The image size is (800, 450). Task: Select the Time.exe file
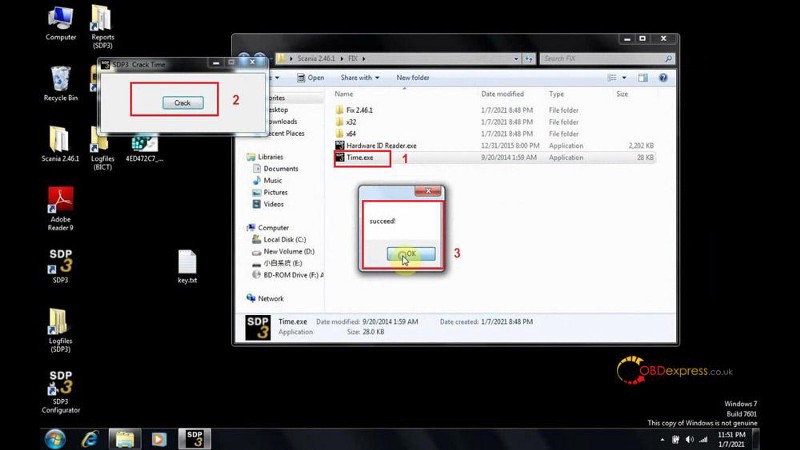point(495,158)
